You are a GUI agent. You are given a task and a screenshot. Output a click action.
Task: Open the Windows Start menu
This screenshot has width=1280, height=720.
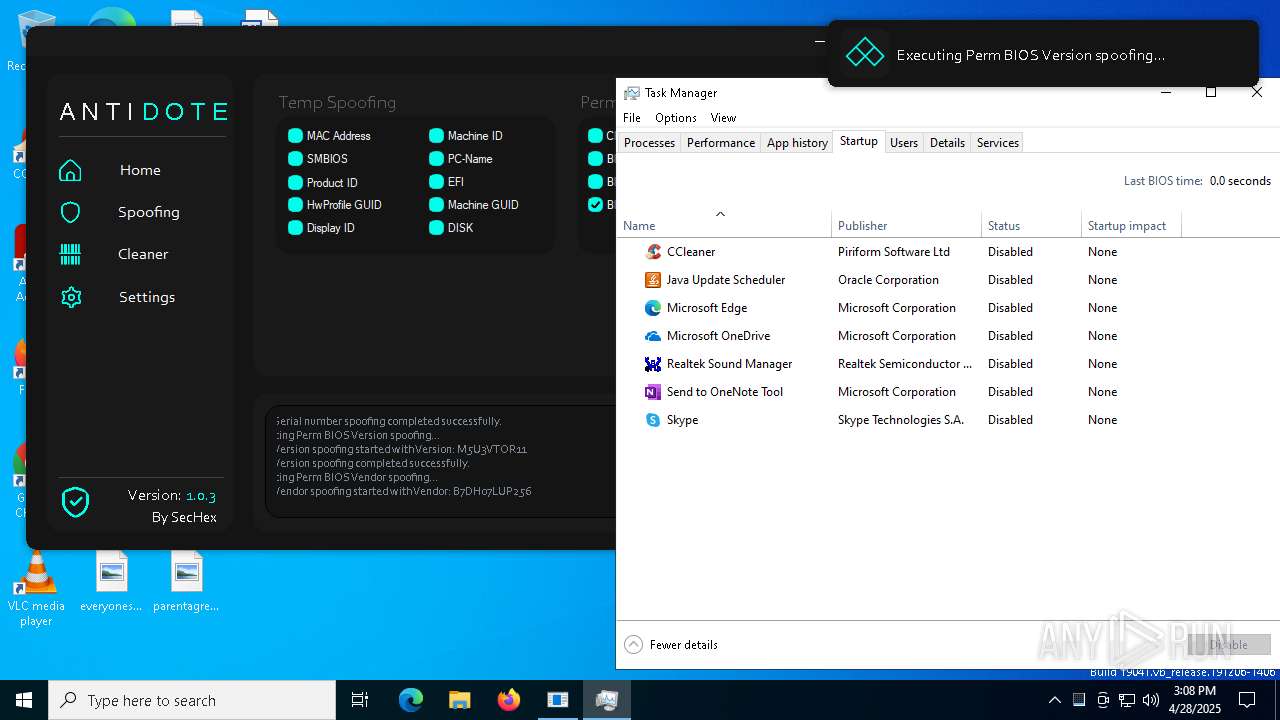[x=24, y=700]
